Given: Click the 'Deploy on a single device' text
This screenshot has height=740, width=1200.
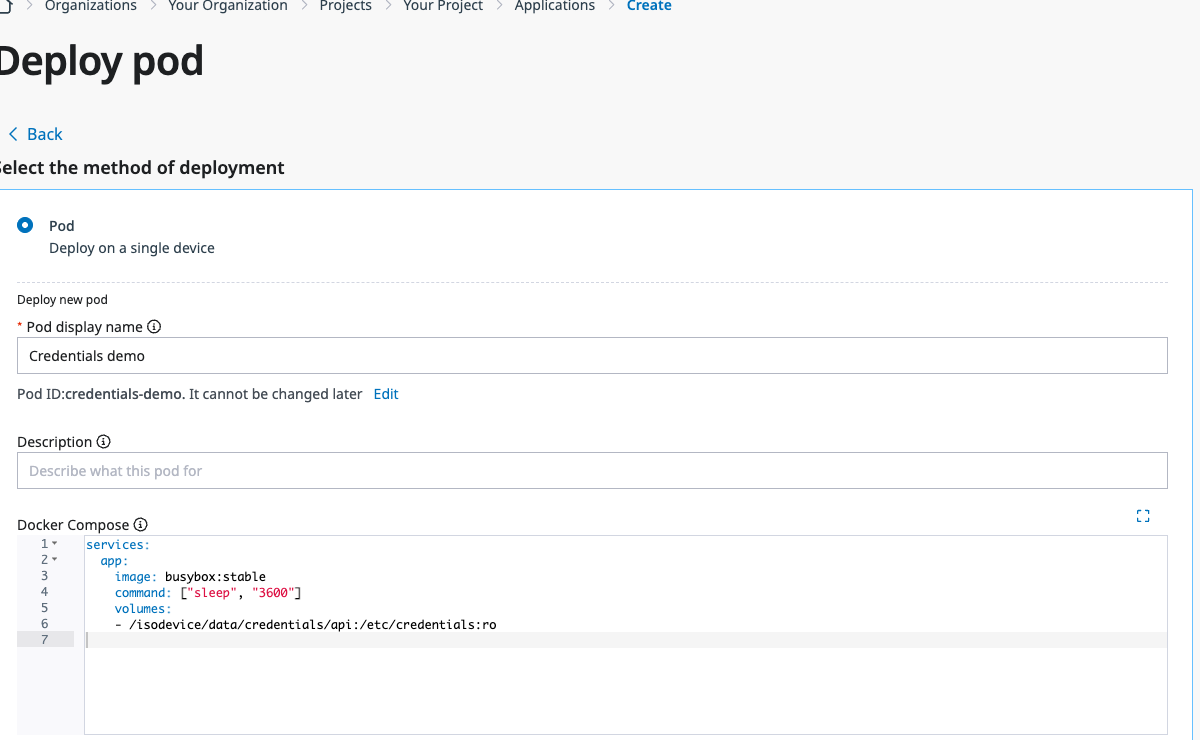Looking at the screenshot, I should tap(132, 248).
